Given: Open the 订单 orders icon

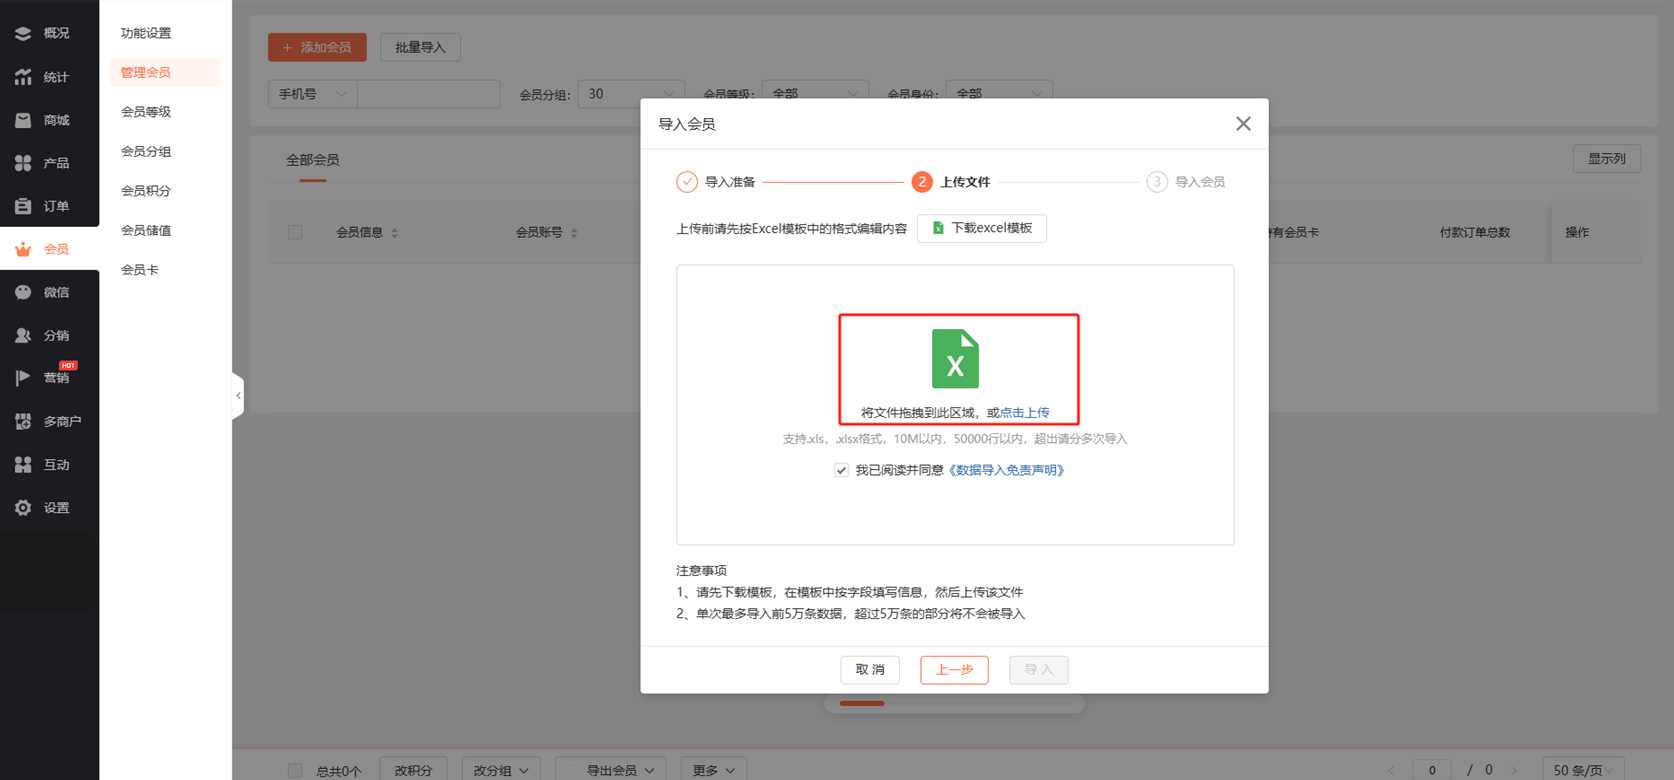Looking at the screenshot, I should click(x=23, y=206).
